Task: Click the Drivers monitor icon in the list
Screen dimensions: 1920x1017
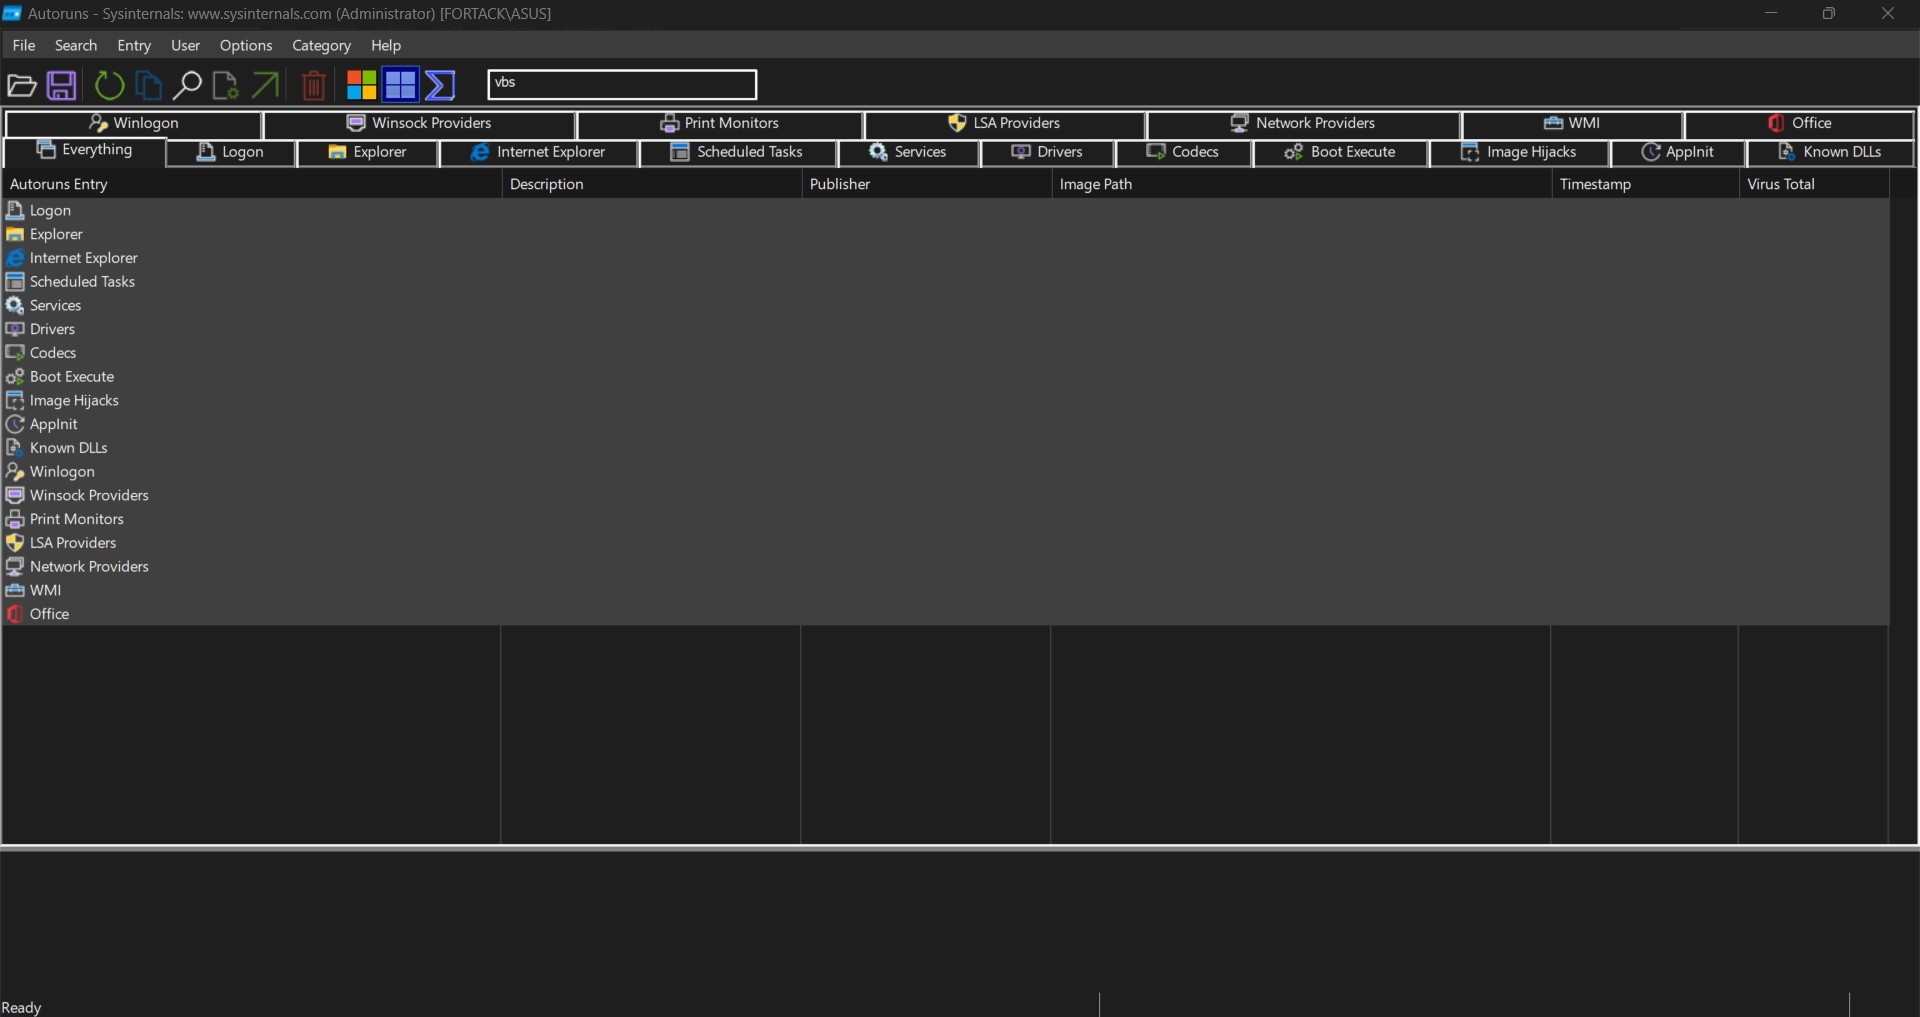Action: click(15, 329)
